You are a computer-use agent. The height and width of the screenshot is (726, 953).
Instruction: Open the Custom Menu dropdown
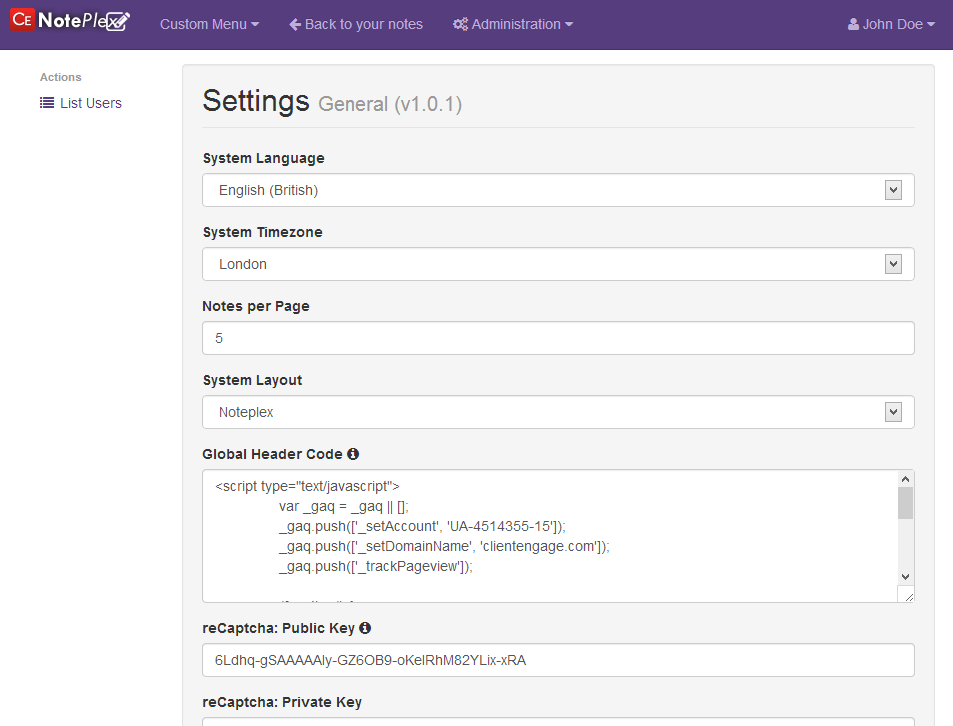point(209,24)
